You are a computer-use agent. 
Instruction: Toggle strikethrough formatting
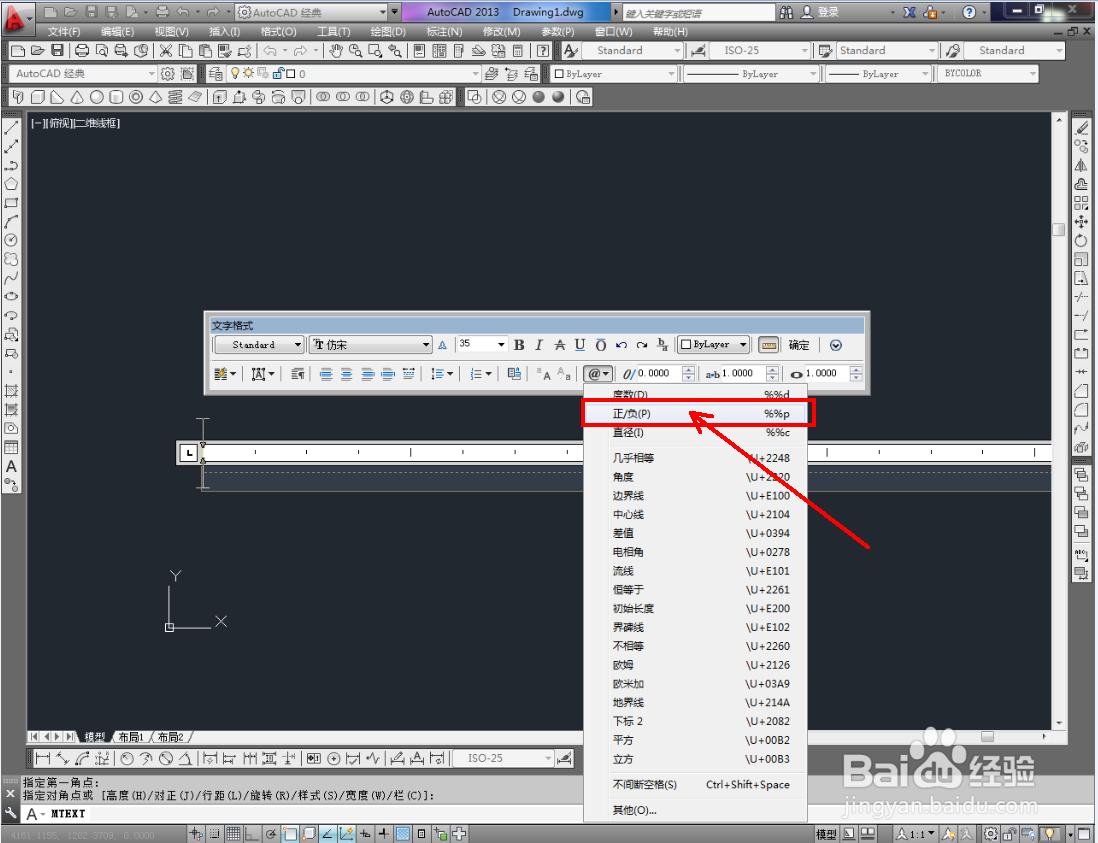coord(560,344)
